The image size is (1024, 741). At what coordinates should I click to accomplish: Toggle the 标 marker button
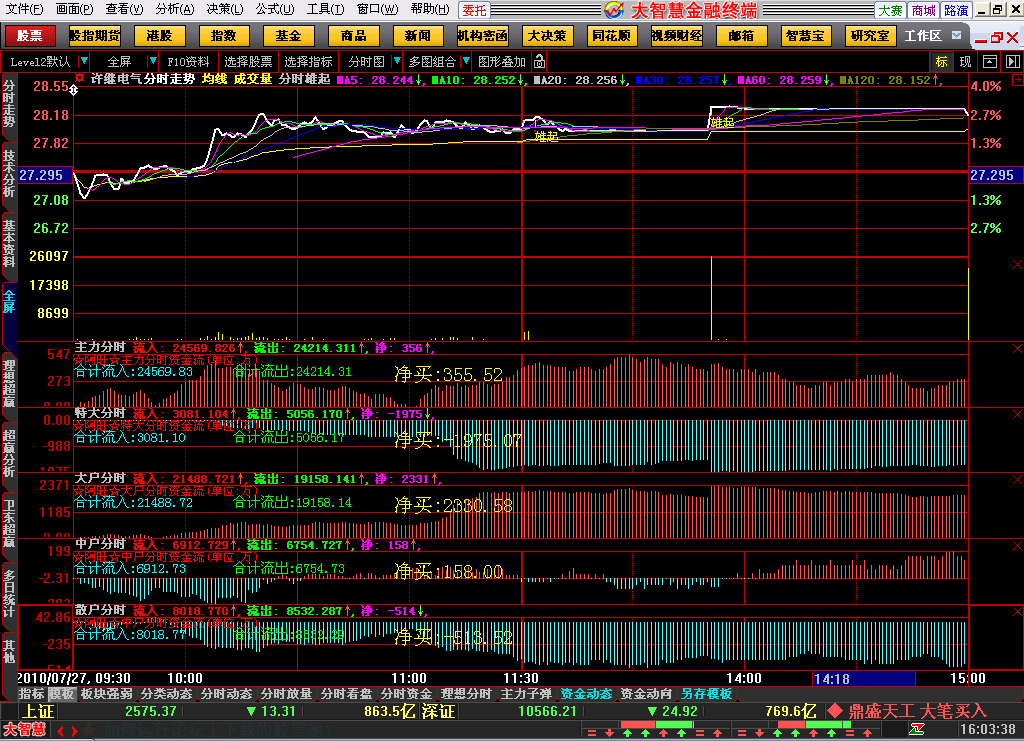click(x=941, y=61)
